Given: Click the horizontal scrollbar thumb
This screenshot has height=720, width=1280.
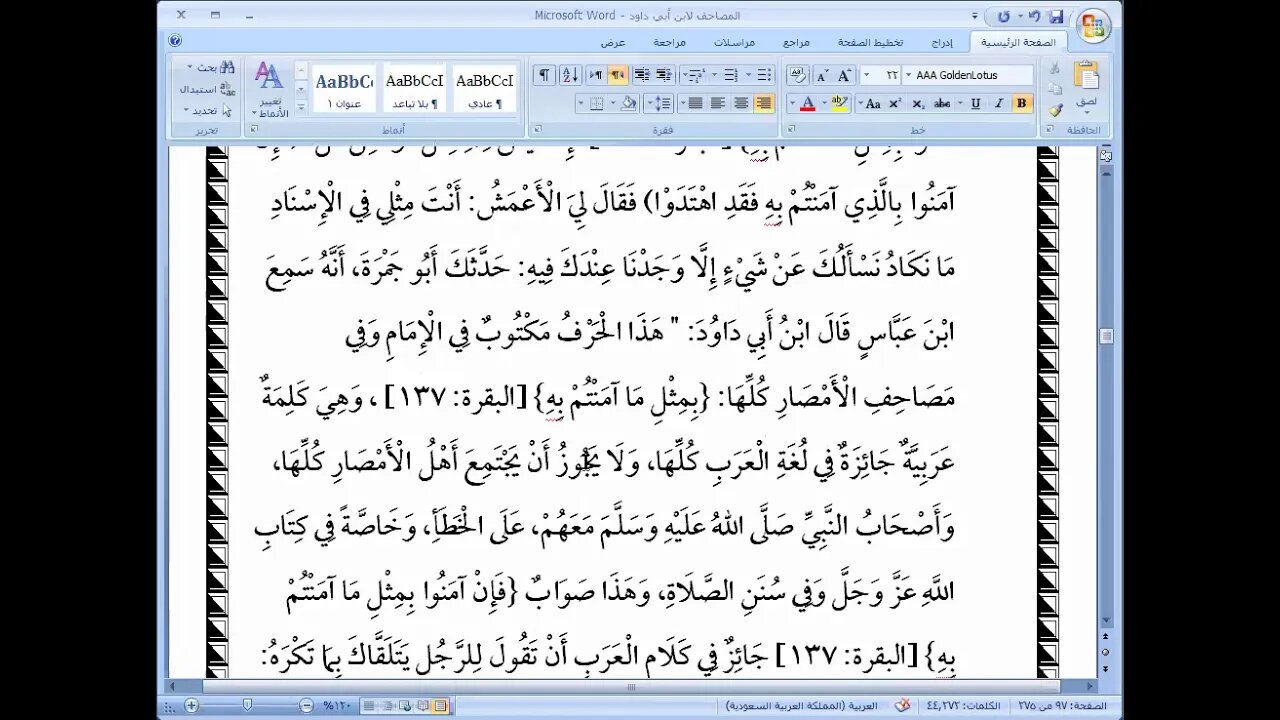Looking at the screenshot, I should 632,687.
